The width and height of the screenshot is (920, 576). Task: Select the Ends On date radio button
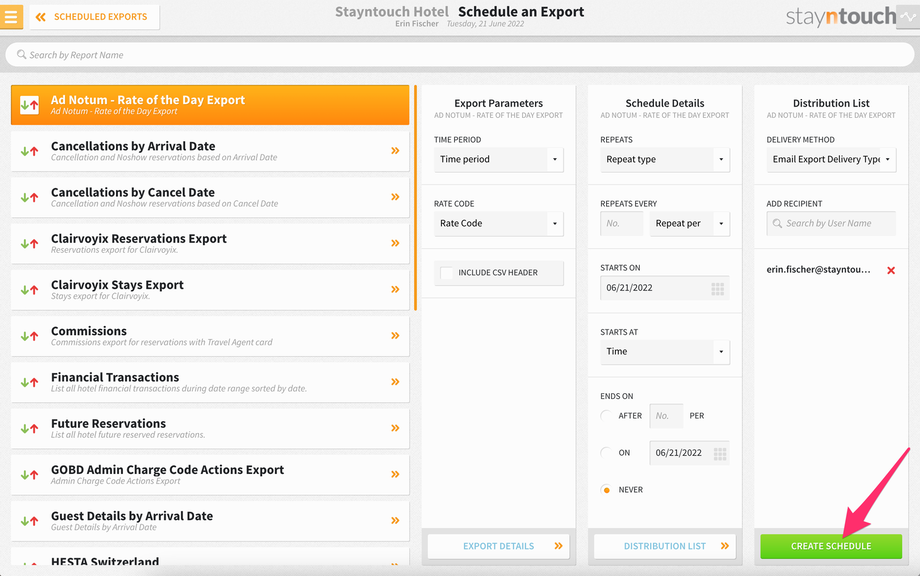click(606, 453)
